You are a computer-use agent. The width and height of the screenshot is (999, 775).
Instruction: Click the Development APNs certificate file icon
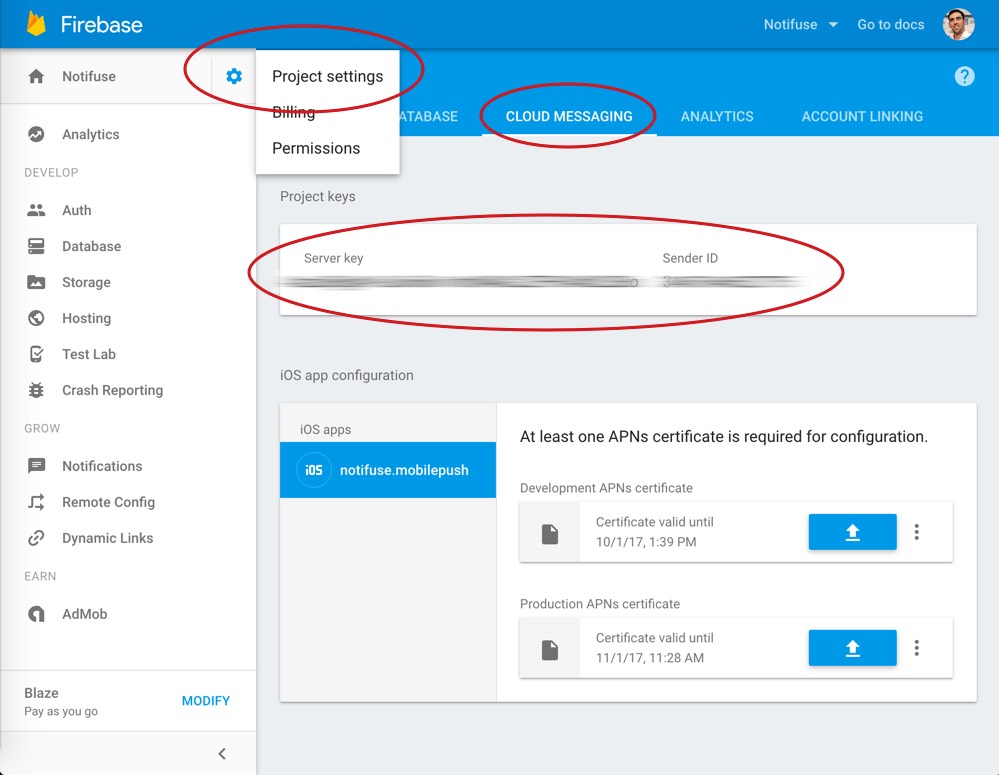[x=550, y=533]
